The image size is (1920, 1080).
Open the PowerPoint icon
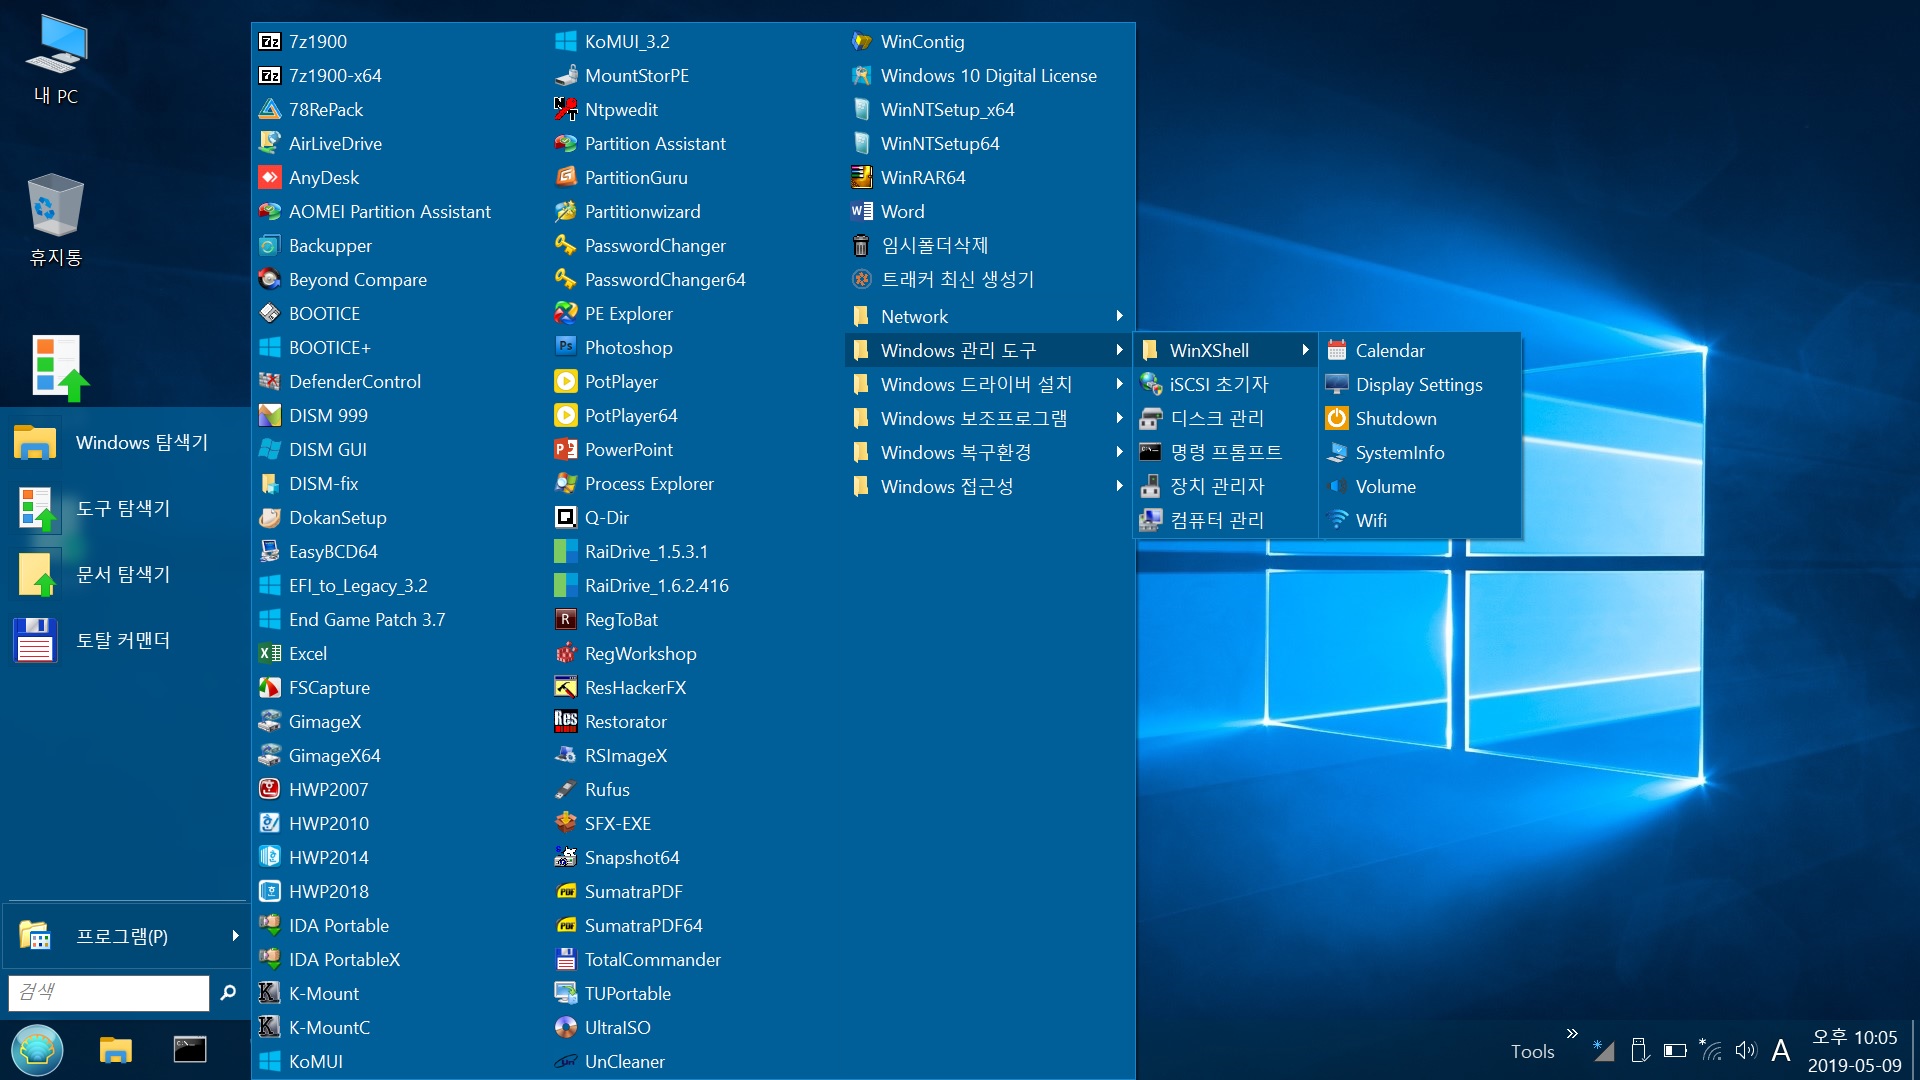[x=566, y=449]
